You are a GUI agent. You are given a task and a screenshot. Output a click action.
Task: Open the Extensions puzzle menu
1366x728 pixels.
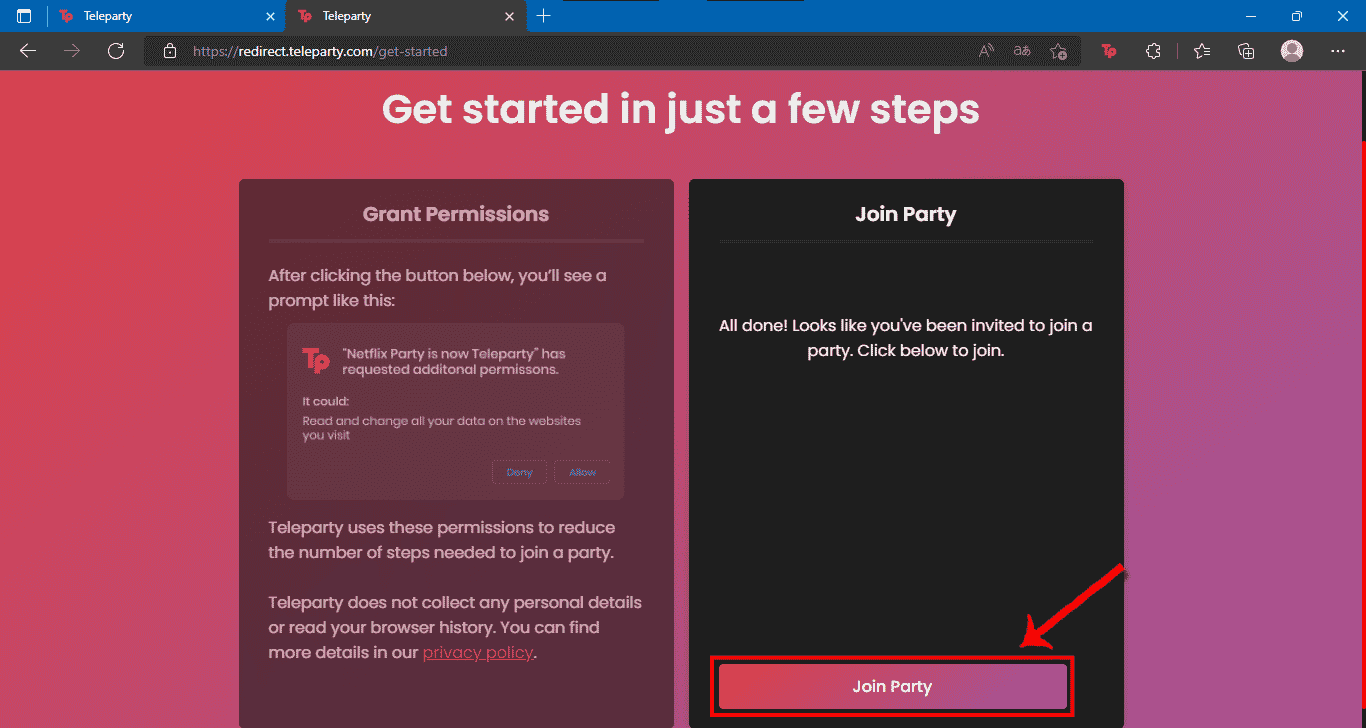click(x=1153, y=51)
